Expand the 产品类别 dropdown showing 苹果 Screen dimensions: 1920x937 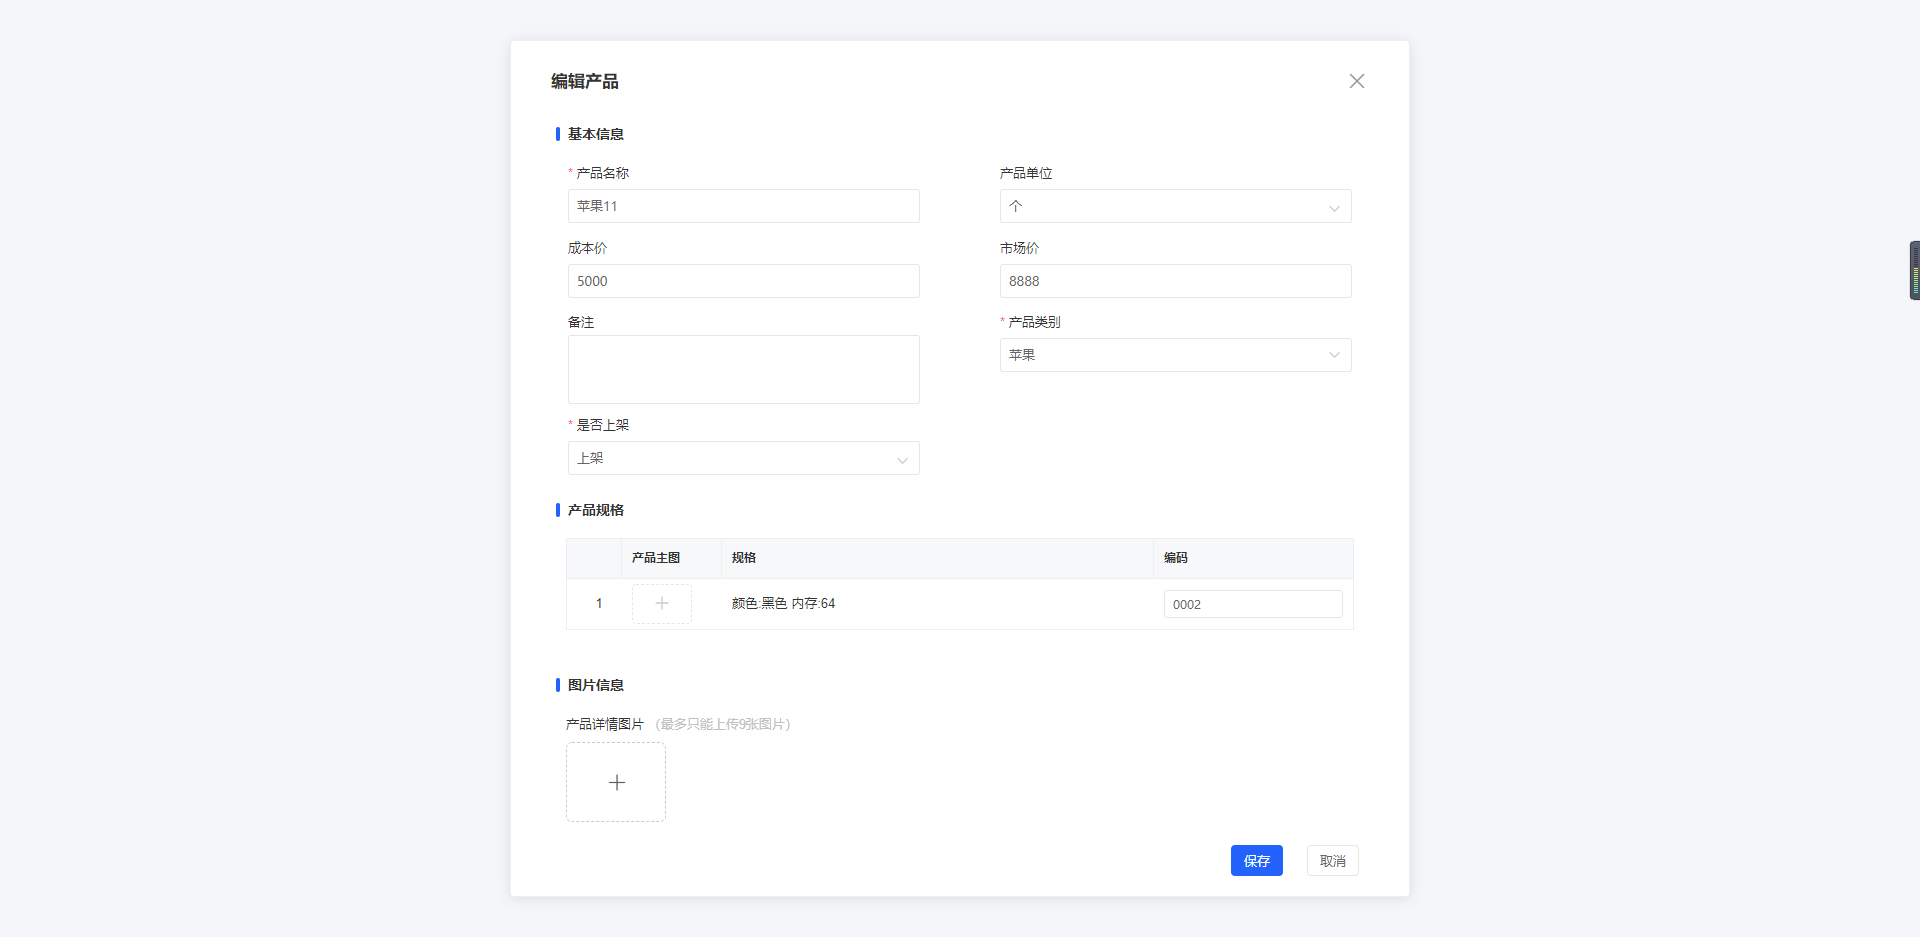(x=1175, y=355)
